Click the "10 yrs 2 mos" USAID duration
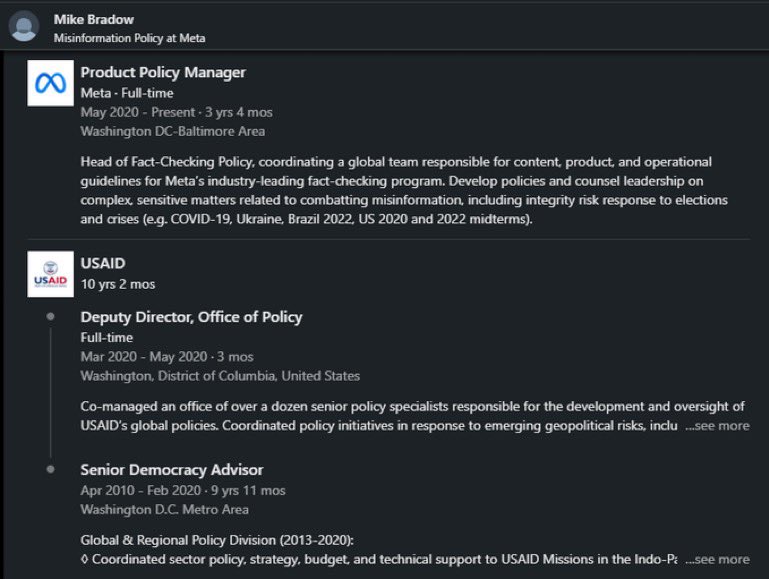This screenshot has width=769, height=579. tap(118, 284)
